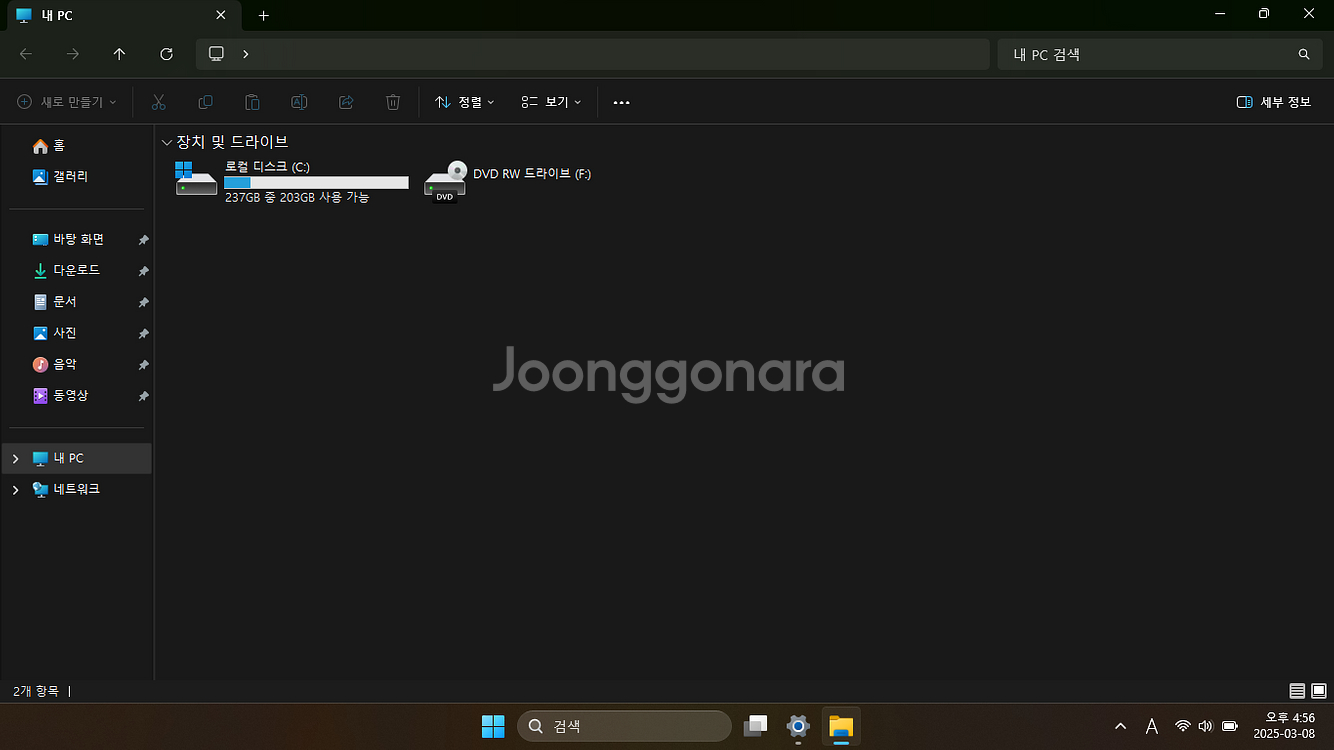Click the Paste clipboard icon
The width and height of the screenshot is (1334, 750).
point(252,102)
